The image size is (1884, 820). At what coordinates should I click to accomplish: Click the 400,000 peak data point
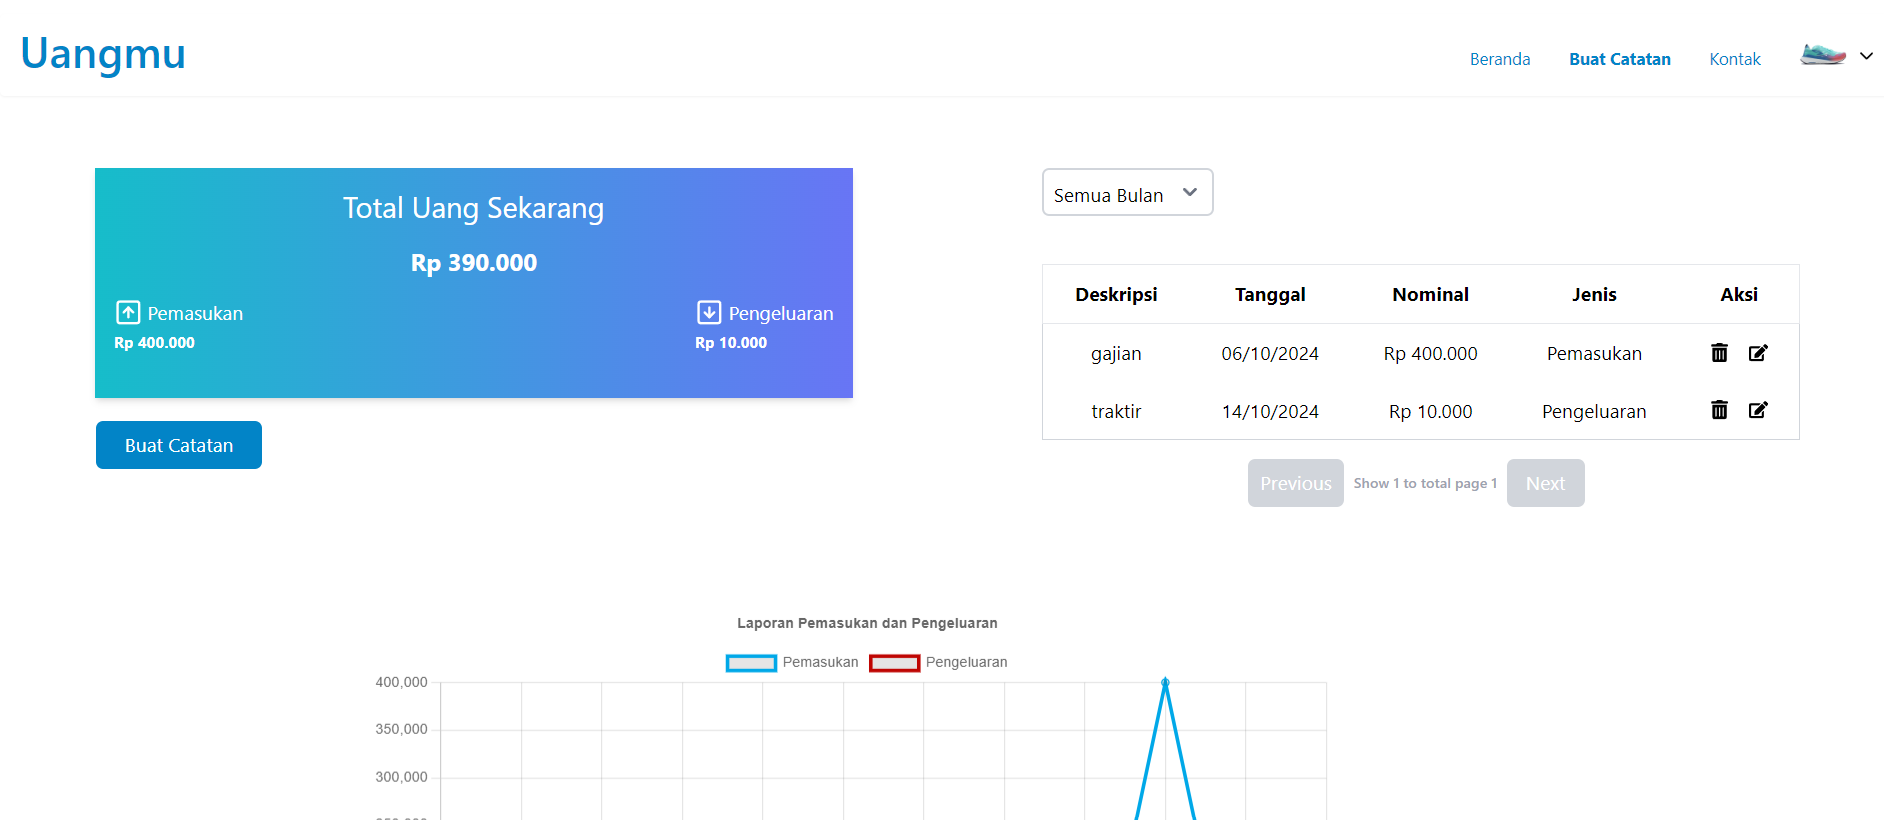[x=1165, y=682]
